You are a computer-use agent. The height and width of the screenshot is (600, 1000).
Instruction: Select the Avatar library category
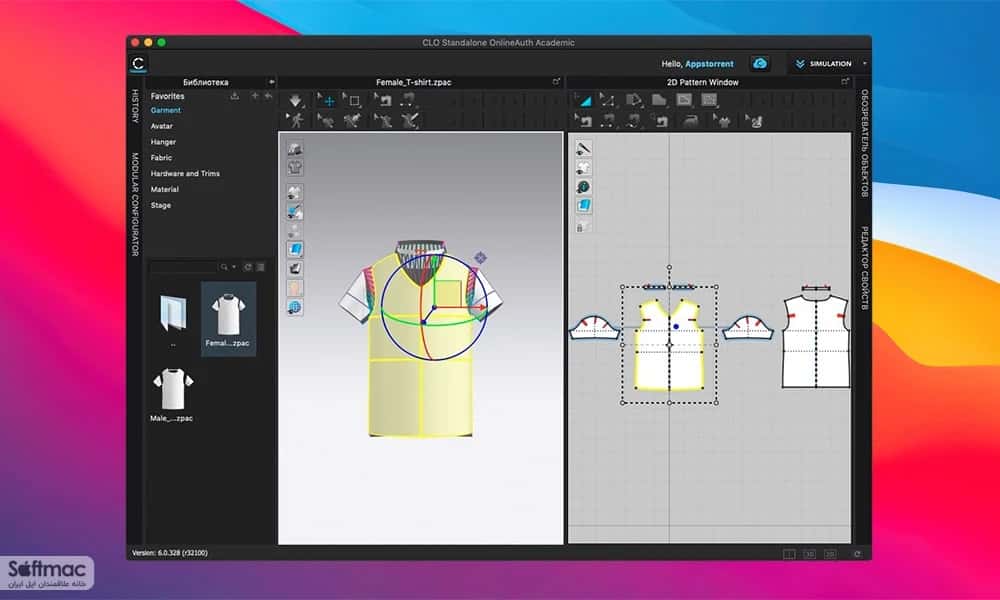tap(161, 126)
